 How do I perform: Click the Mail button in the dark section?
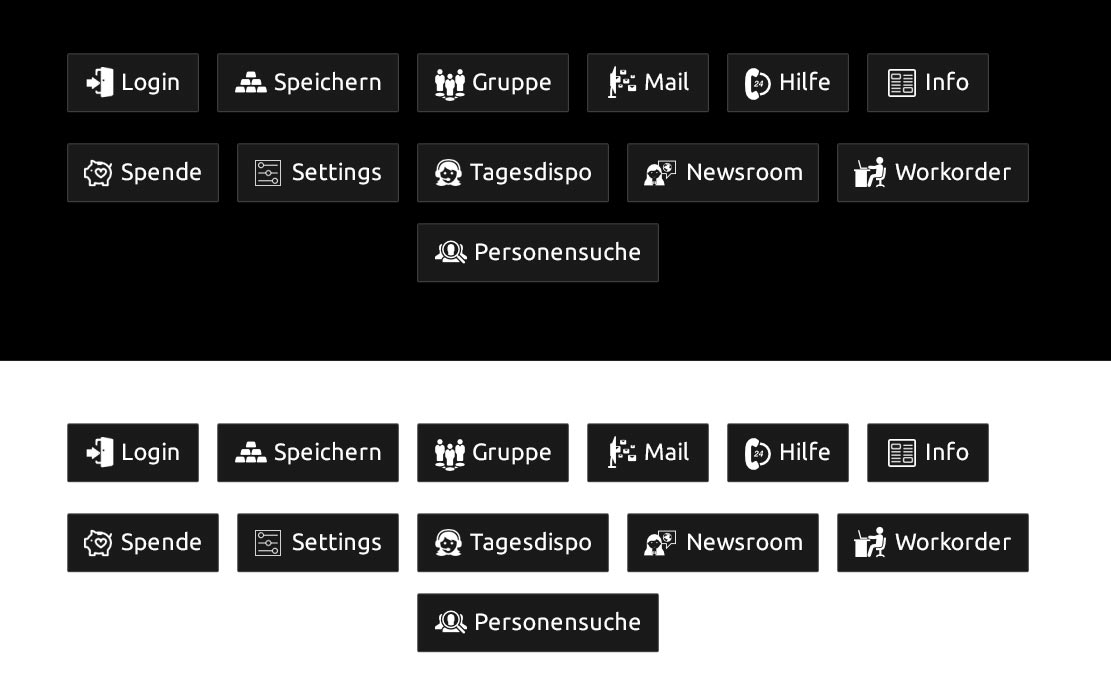[648, 82]
